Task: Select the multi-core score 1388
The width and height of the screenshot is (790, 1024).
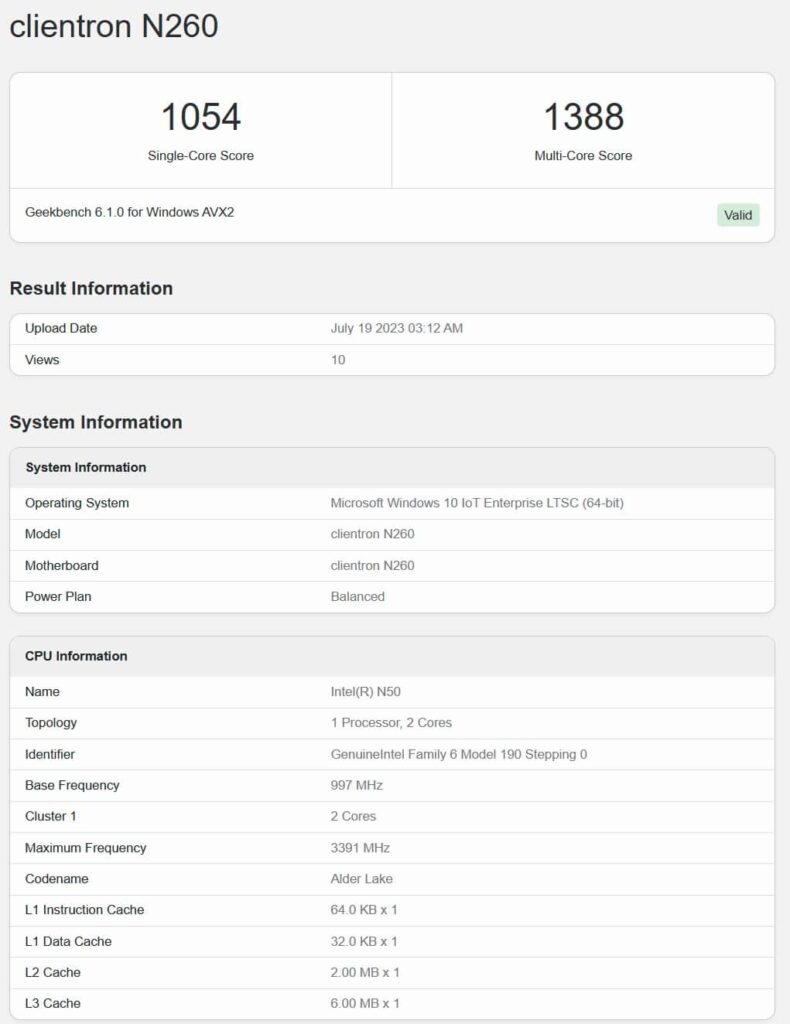Action: pos(583,117)
